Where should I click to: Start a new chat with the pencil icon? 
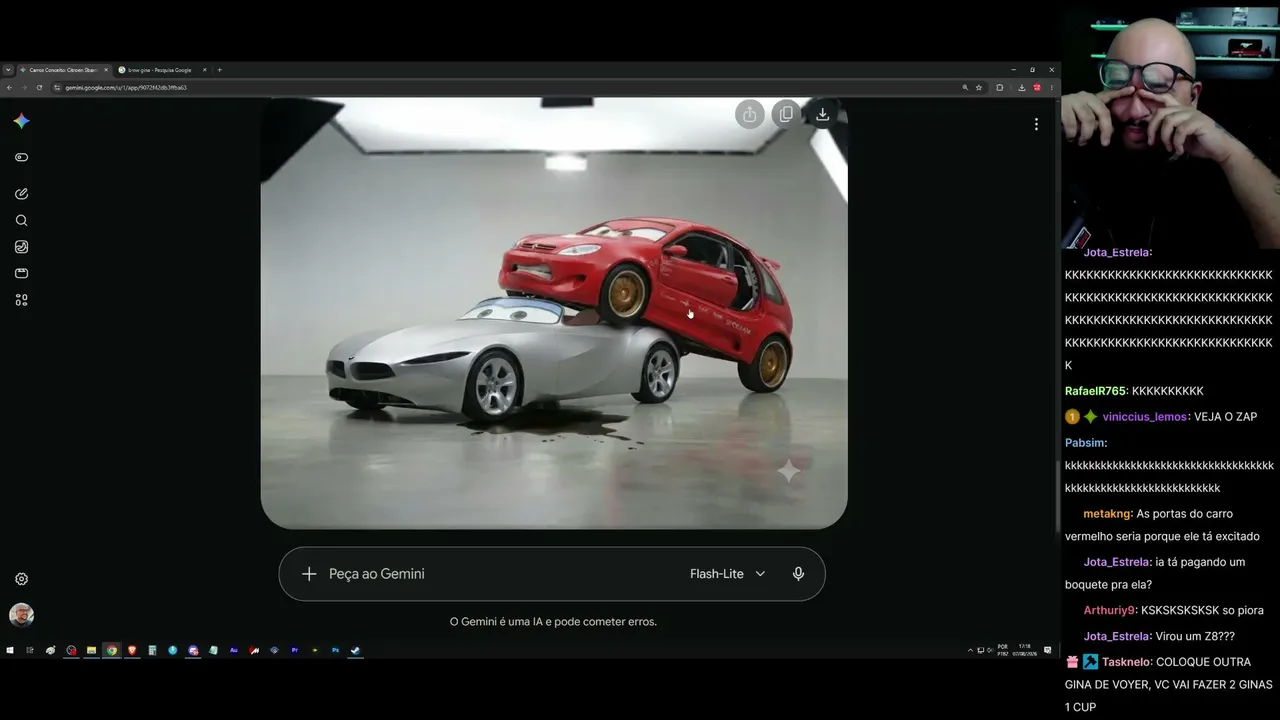21,194
